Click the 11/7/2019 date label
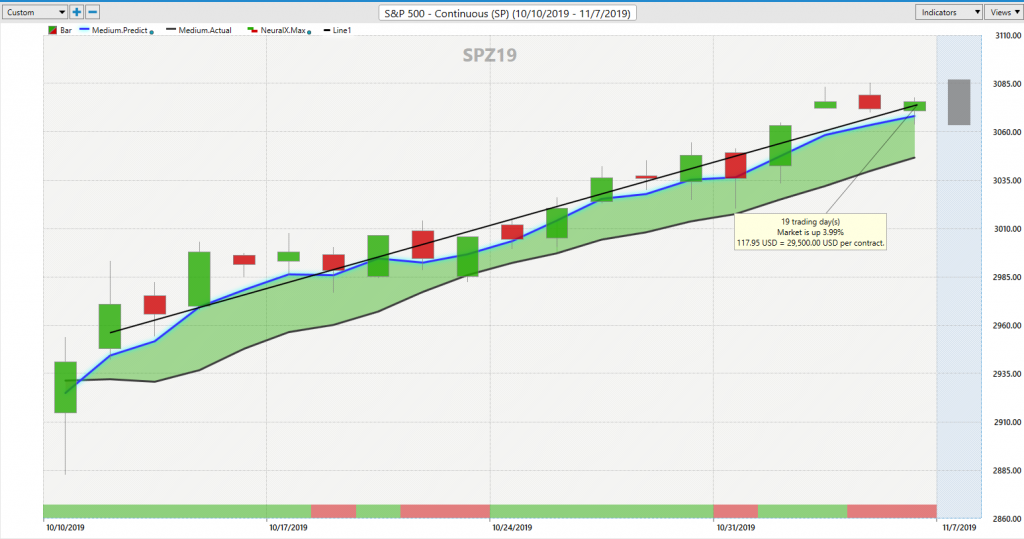 pyautogui.click(x=959, y=527)
